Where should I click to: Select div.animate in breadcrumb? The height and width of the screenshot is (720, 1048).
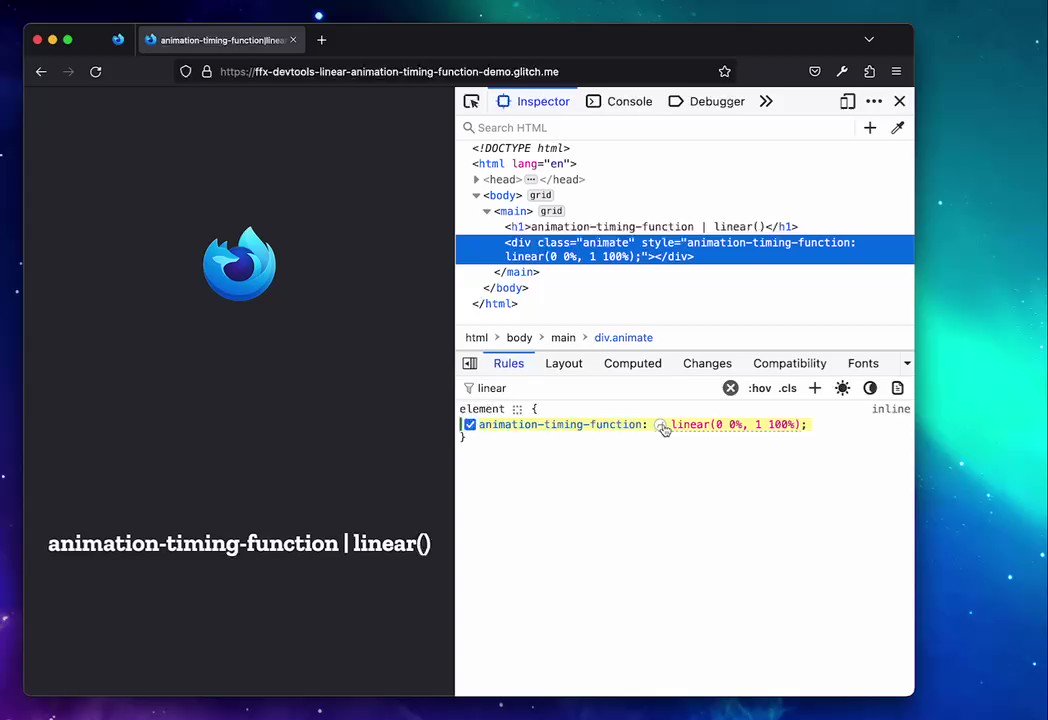pos(624,338)
